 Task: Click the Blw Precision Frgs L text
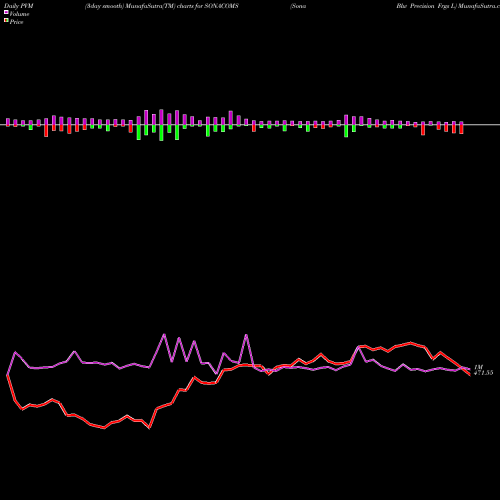[426, 6]
